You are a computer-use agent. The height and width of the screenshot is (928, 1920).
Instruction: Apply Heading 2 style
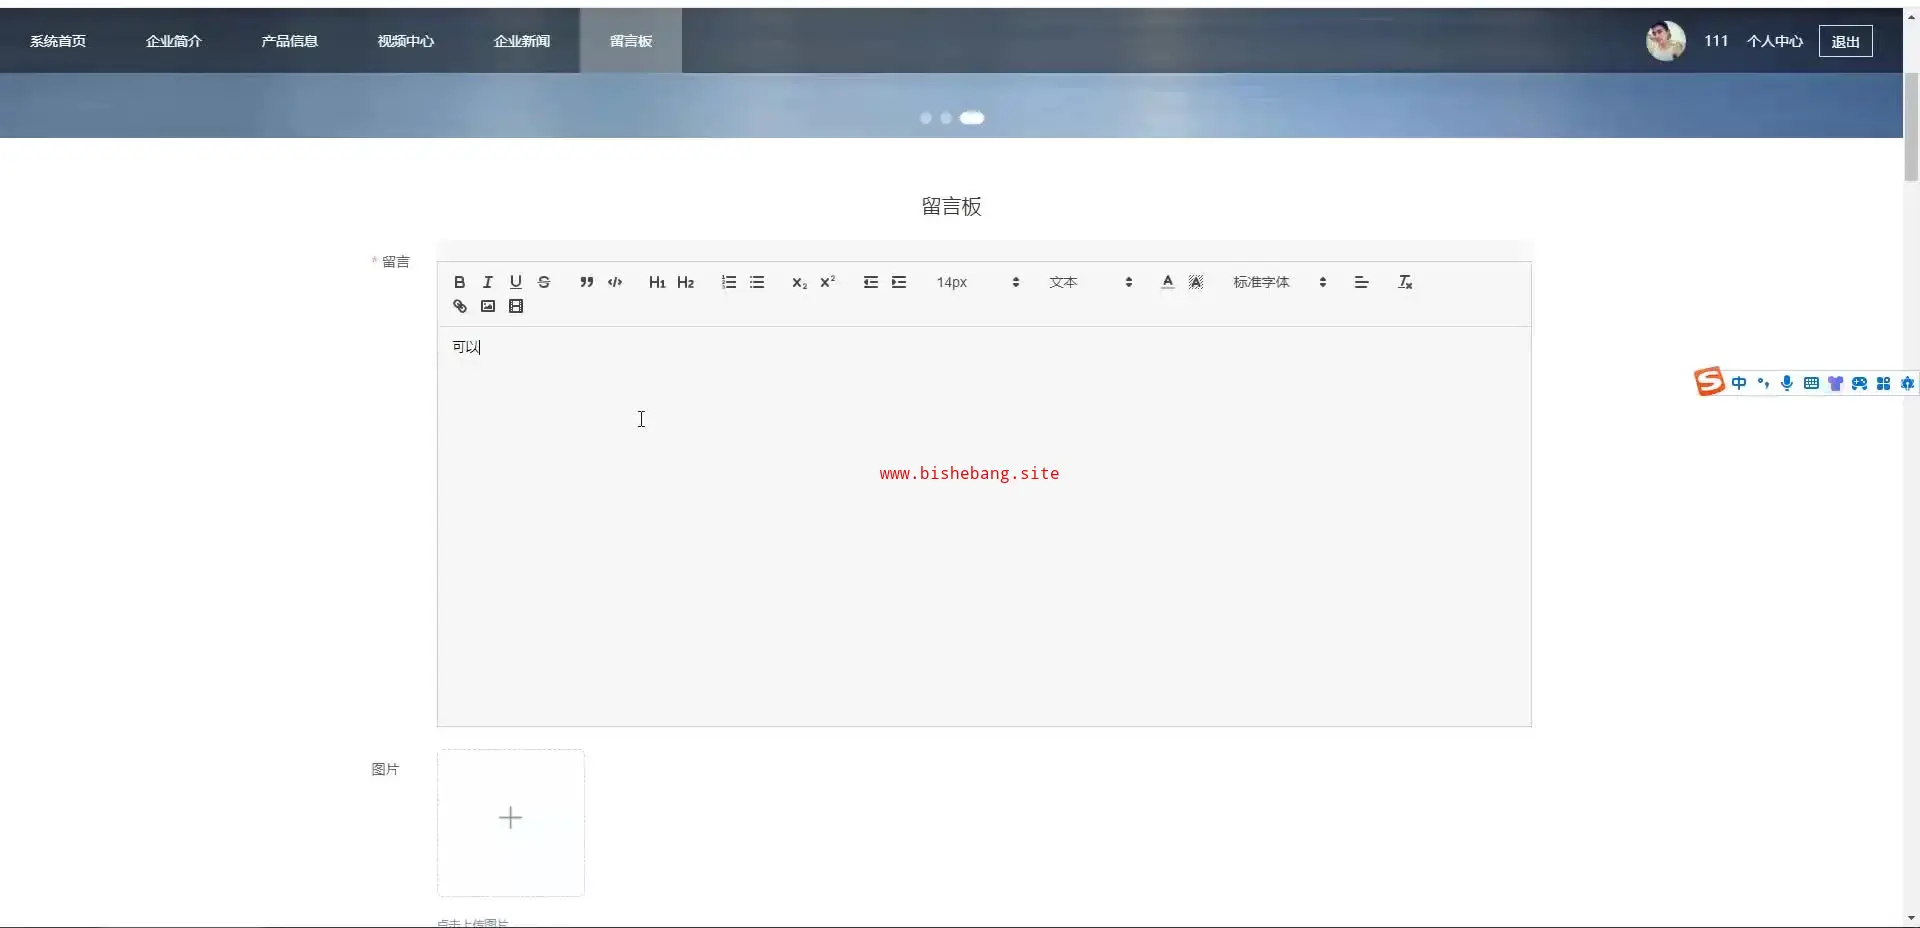[x=685, y=282]
